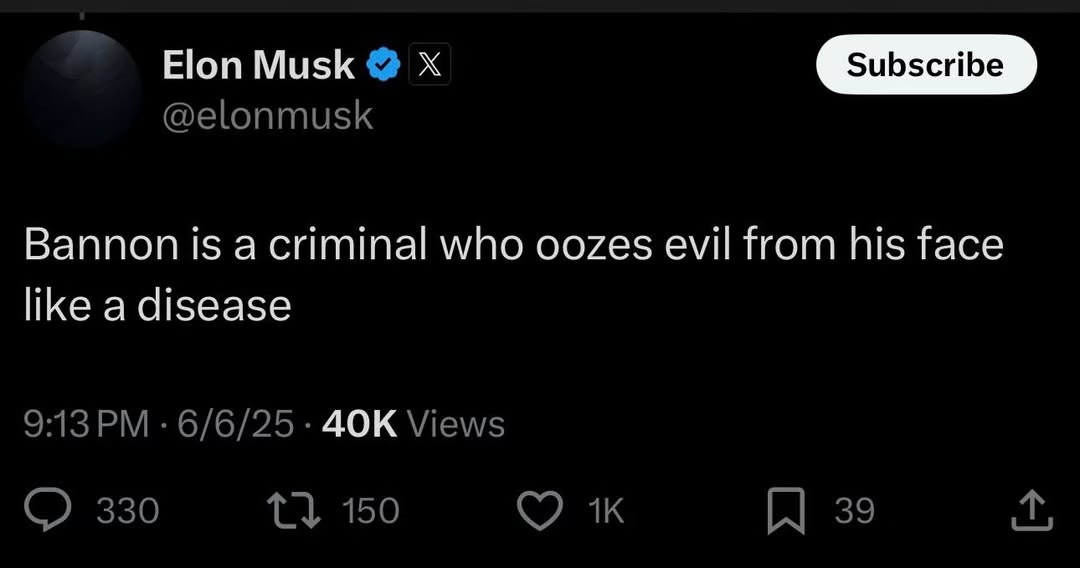Click the 6/6/25 post date
1080x568 pixels.
[x=234, y=425]
